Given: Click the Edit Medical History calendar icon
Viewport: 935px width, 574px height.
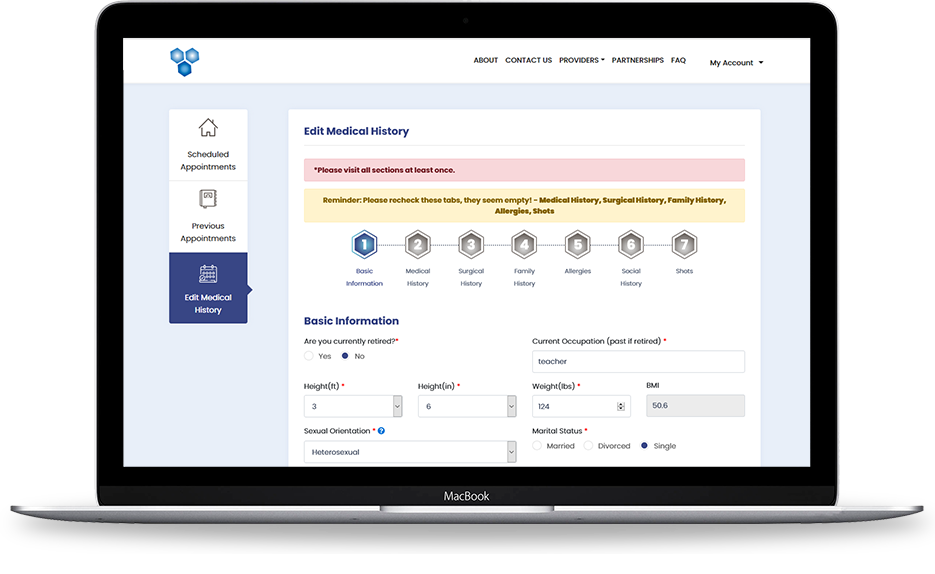Looking at the screenshot, I should tap(208, 273).
